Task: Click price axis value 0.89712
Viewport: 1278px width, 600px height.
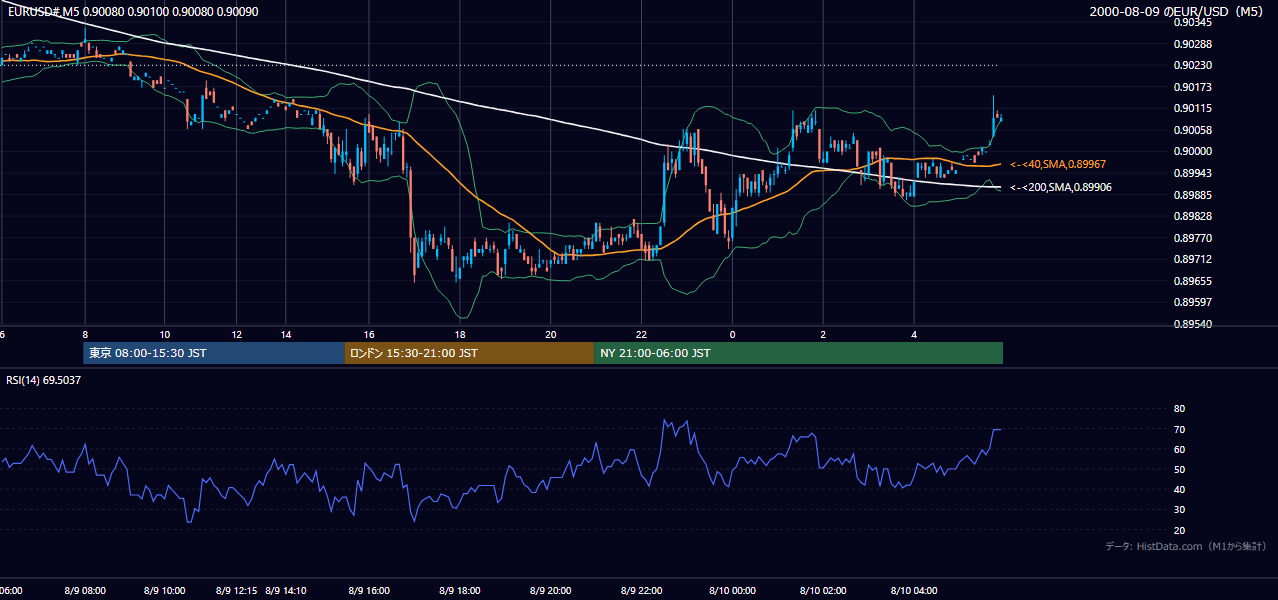Action: click(1192, 259)
